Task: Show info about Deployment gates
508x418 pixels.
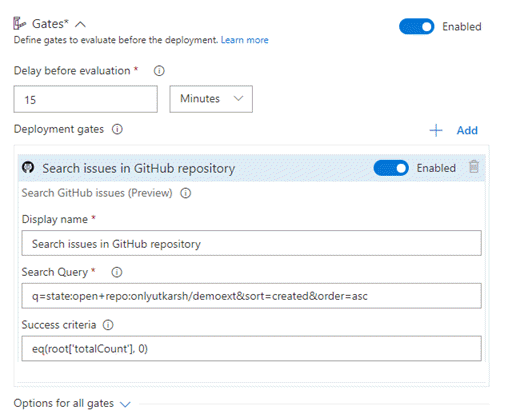Action: point(117,129)
